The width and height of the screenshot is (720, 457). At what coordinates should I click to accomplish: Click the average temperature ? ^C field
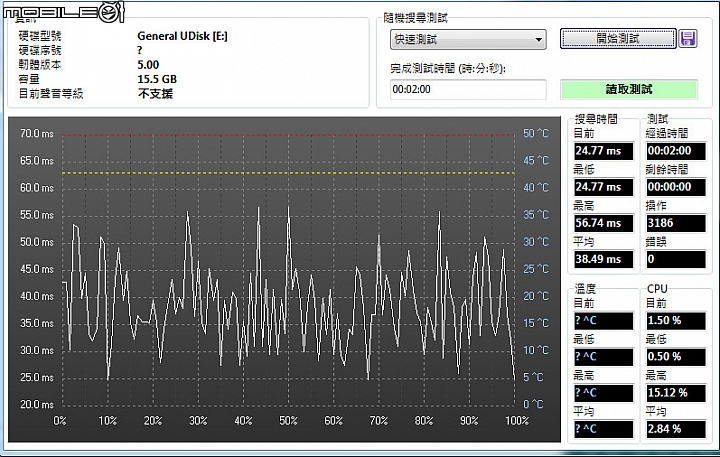click(x=603, y=429)
